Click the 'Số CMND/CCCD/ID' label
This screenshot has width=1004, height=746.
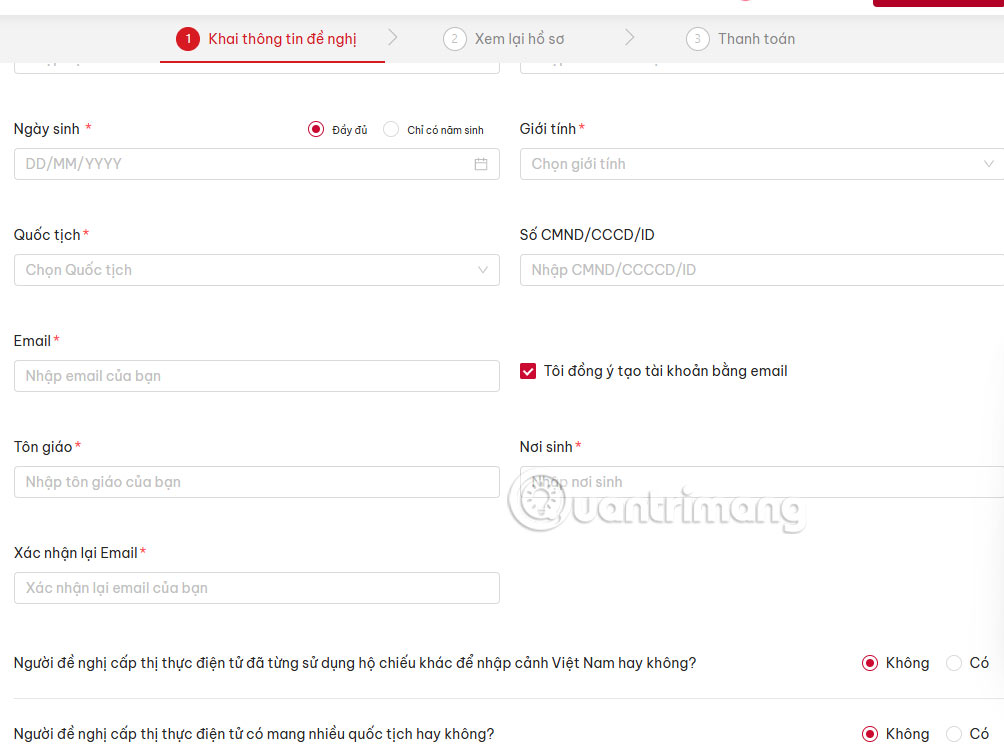tap(587, 235)
